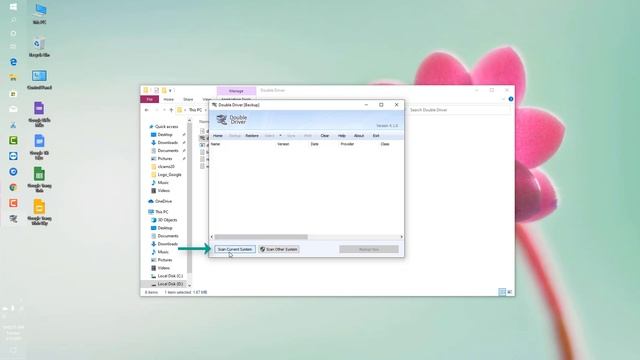Sort by the Name column header
Screen dimensions: 640x360
pyautogui.click(x=215, y=144)
